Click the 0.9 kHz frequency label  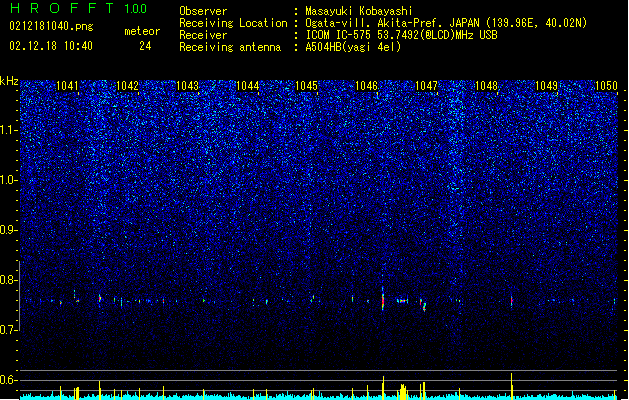(x=9, y=230)
